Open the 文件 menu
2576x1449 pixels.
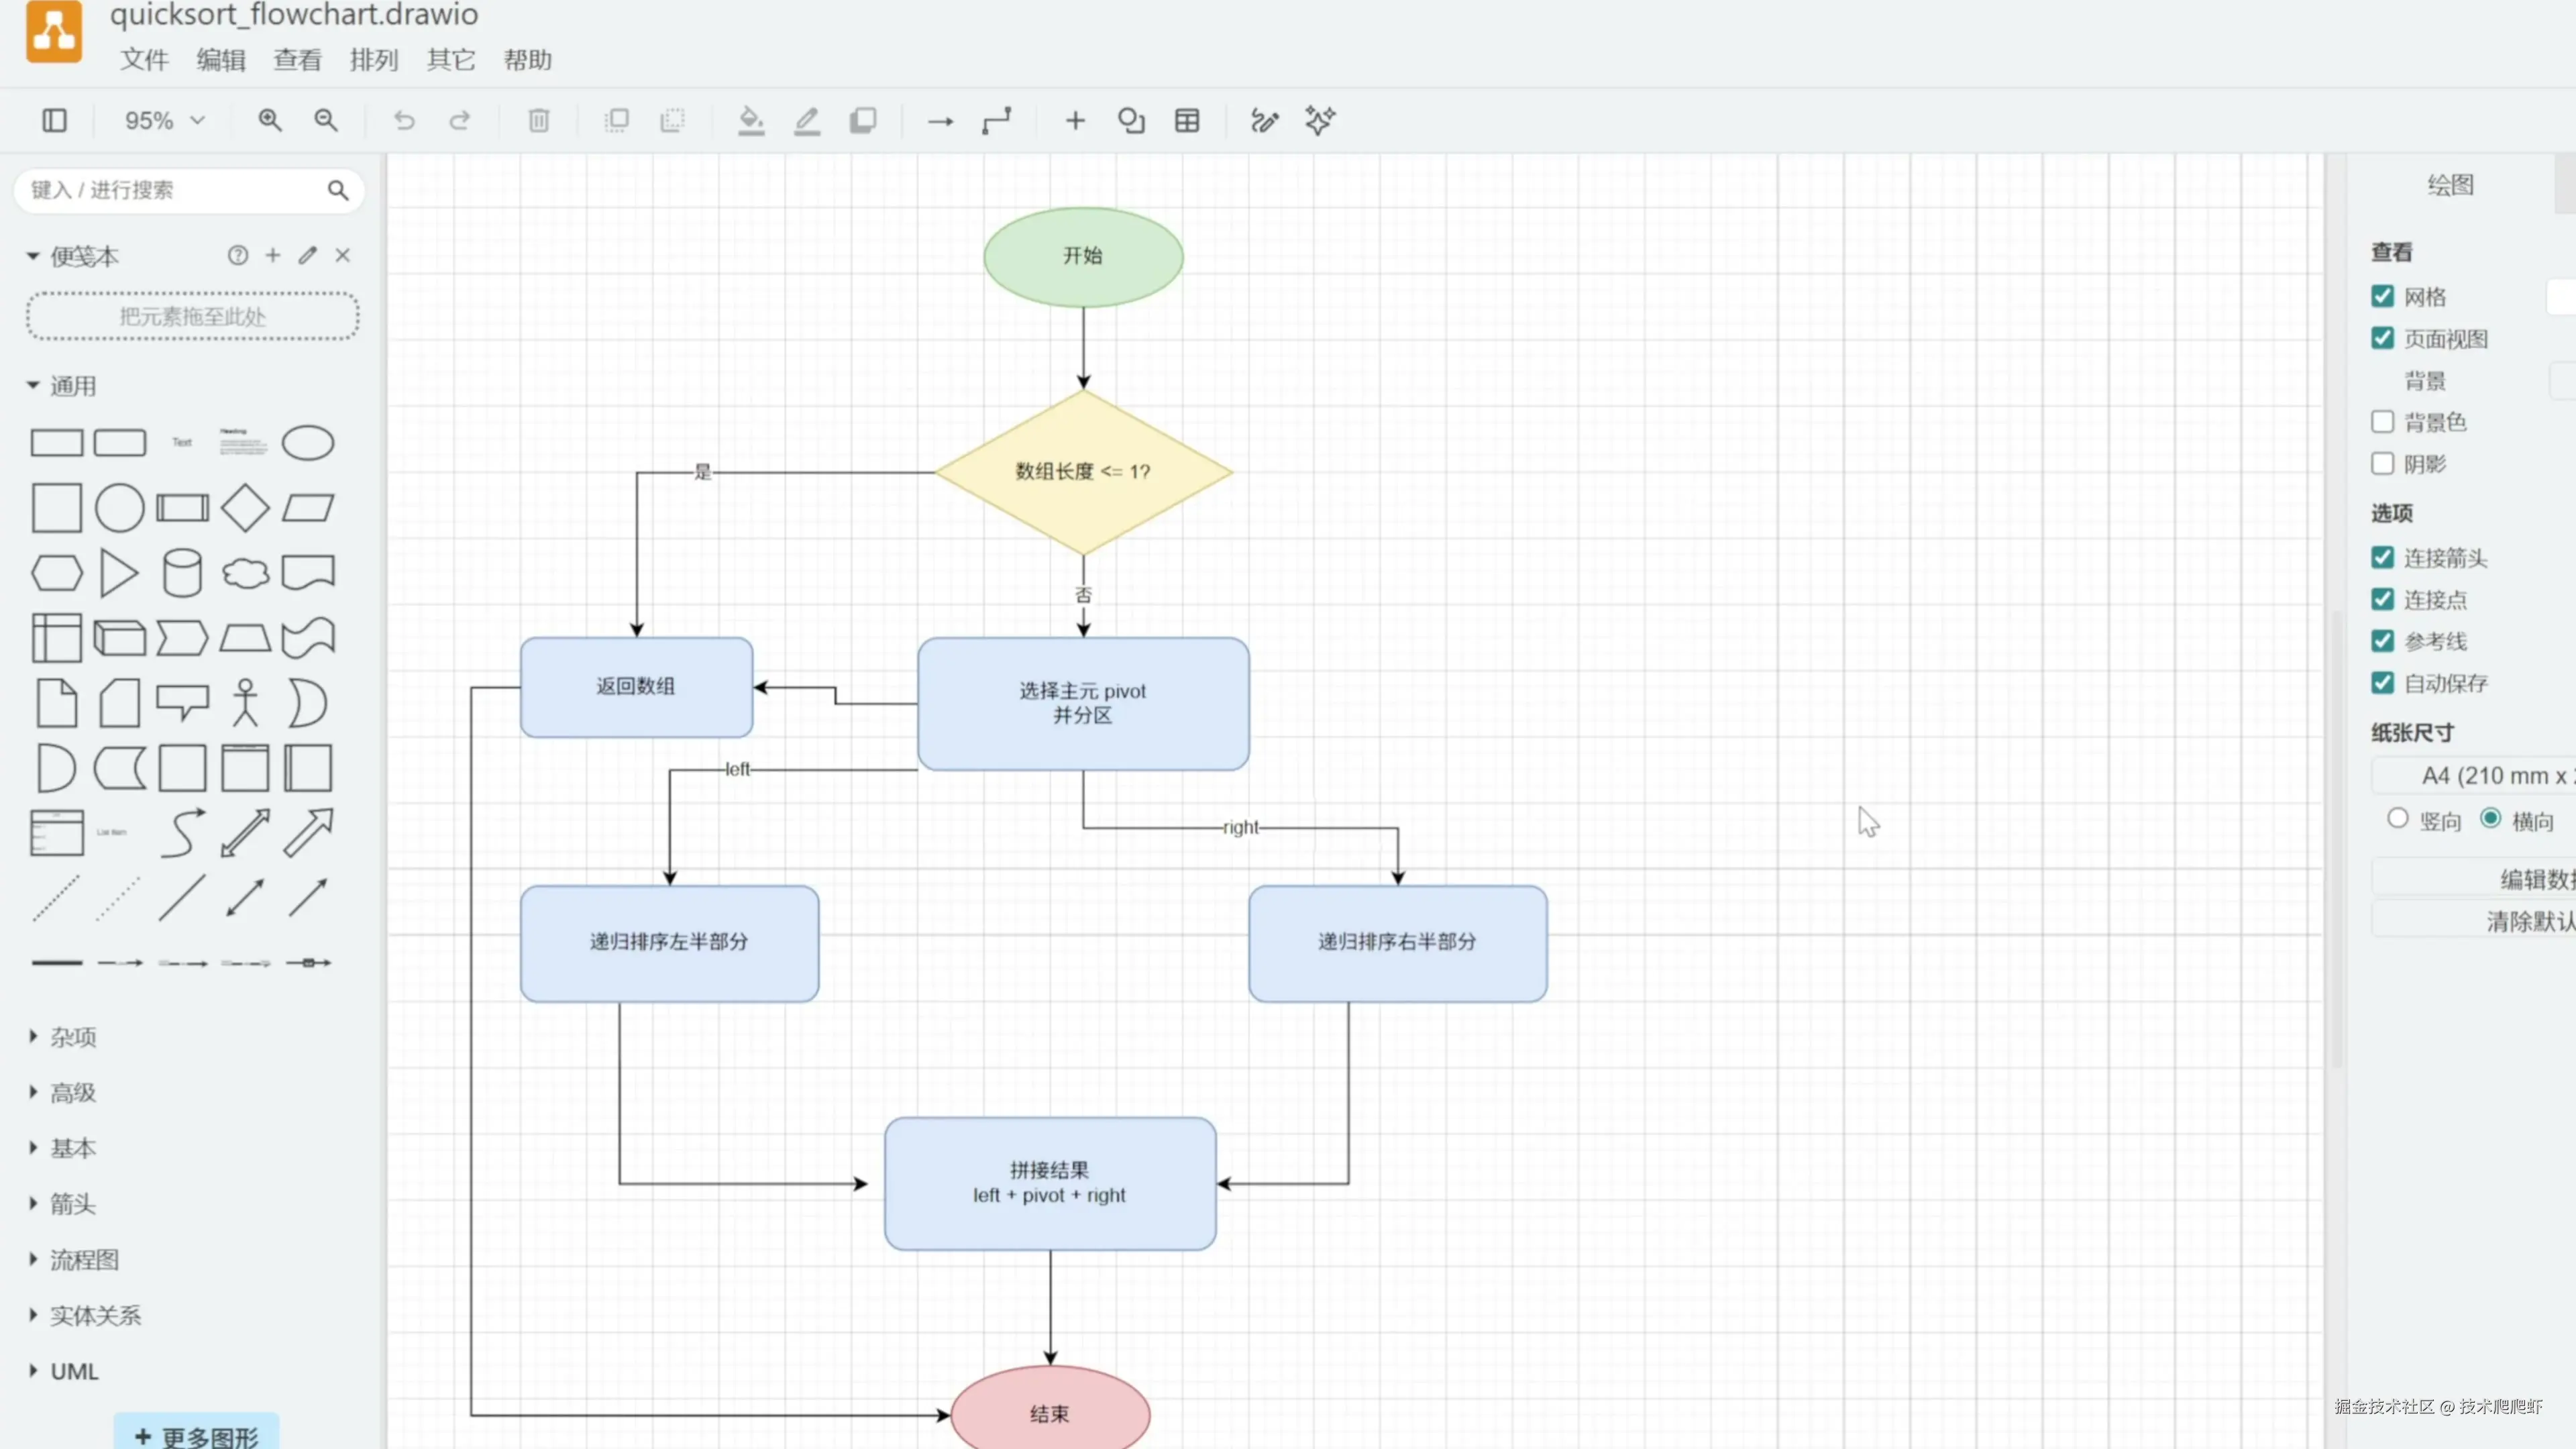(144, 60)
